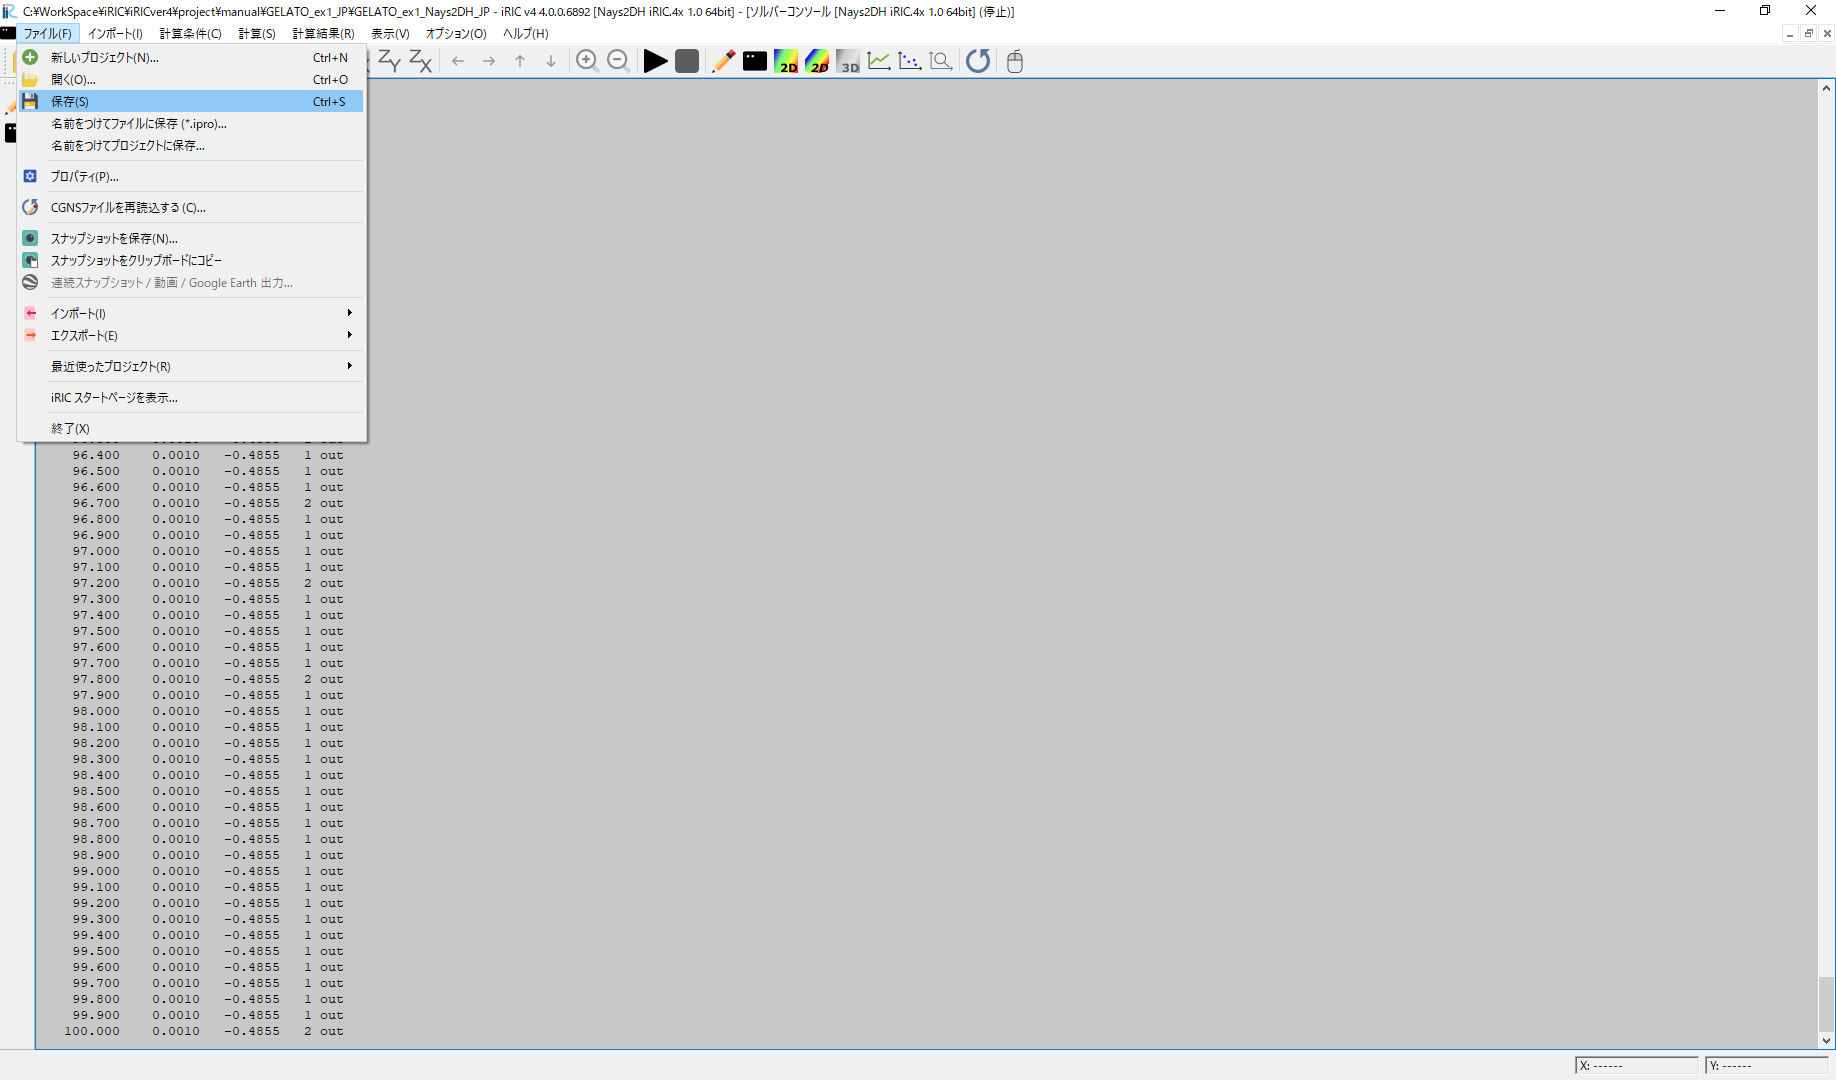Open the ヘルプ(H) menu
The image size is (1836, 1080).
pos(525,33)
